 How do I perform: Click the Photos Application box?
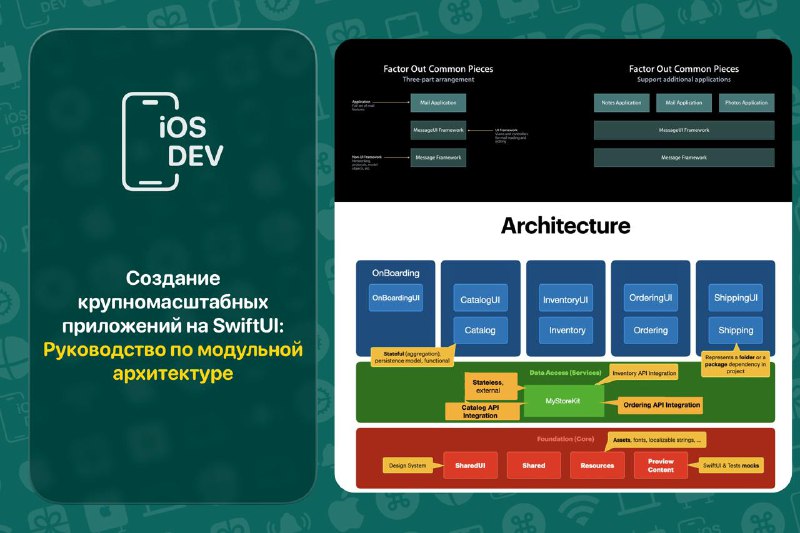tap(746, 103)
